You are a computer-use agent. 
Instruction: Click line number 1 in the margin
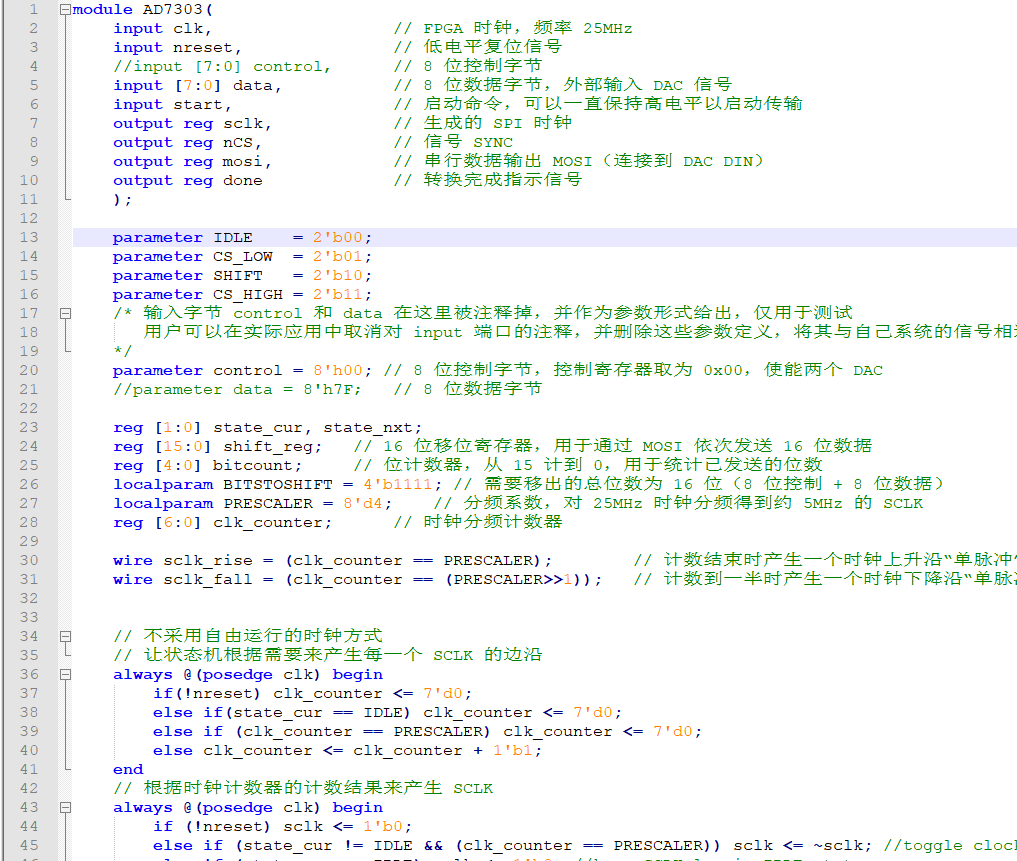(34, 10)
